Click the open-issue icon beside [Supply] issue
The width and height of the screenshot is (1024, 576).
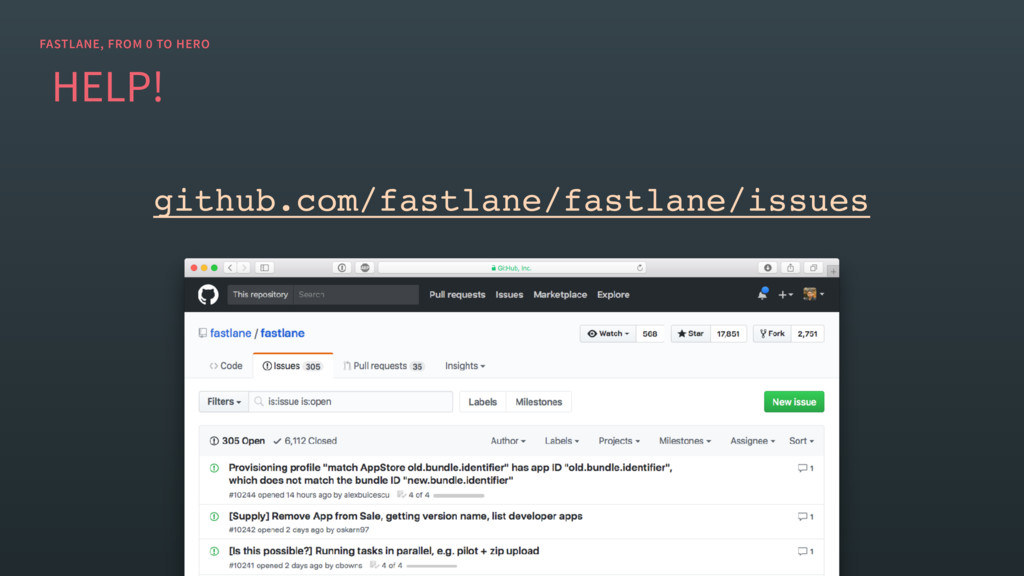[214, 517]
